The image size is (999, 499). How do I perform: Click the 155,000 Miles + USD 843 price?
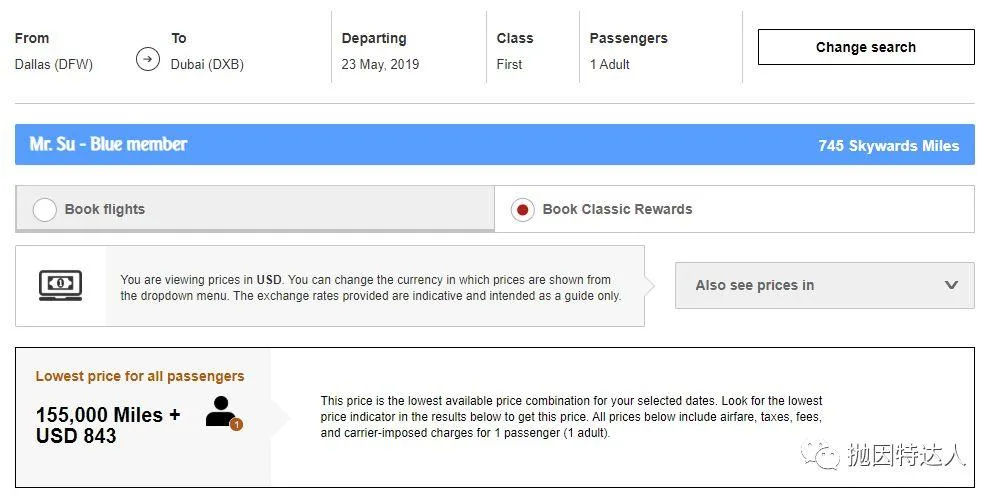[108, 425]
